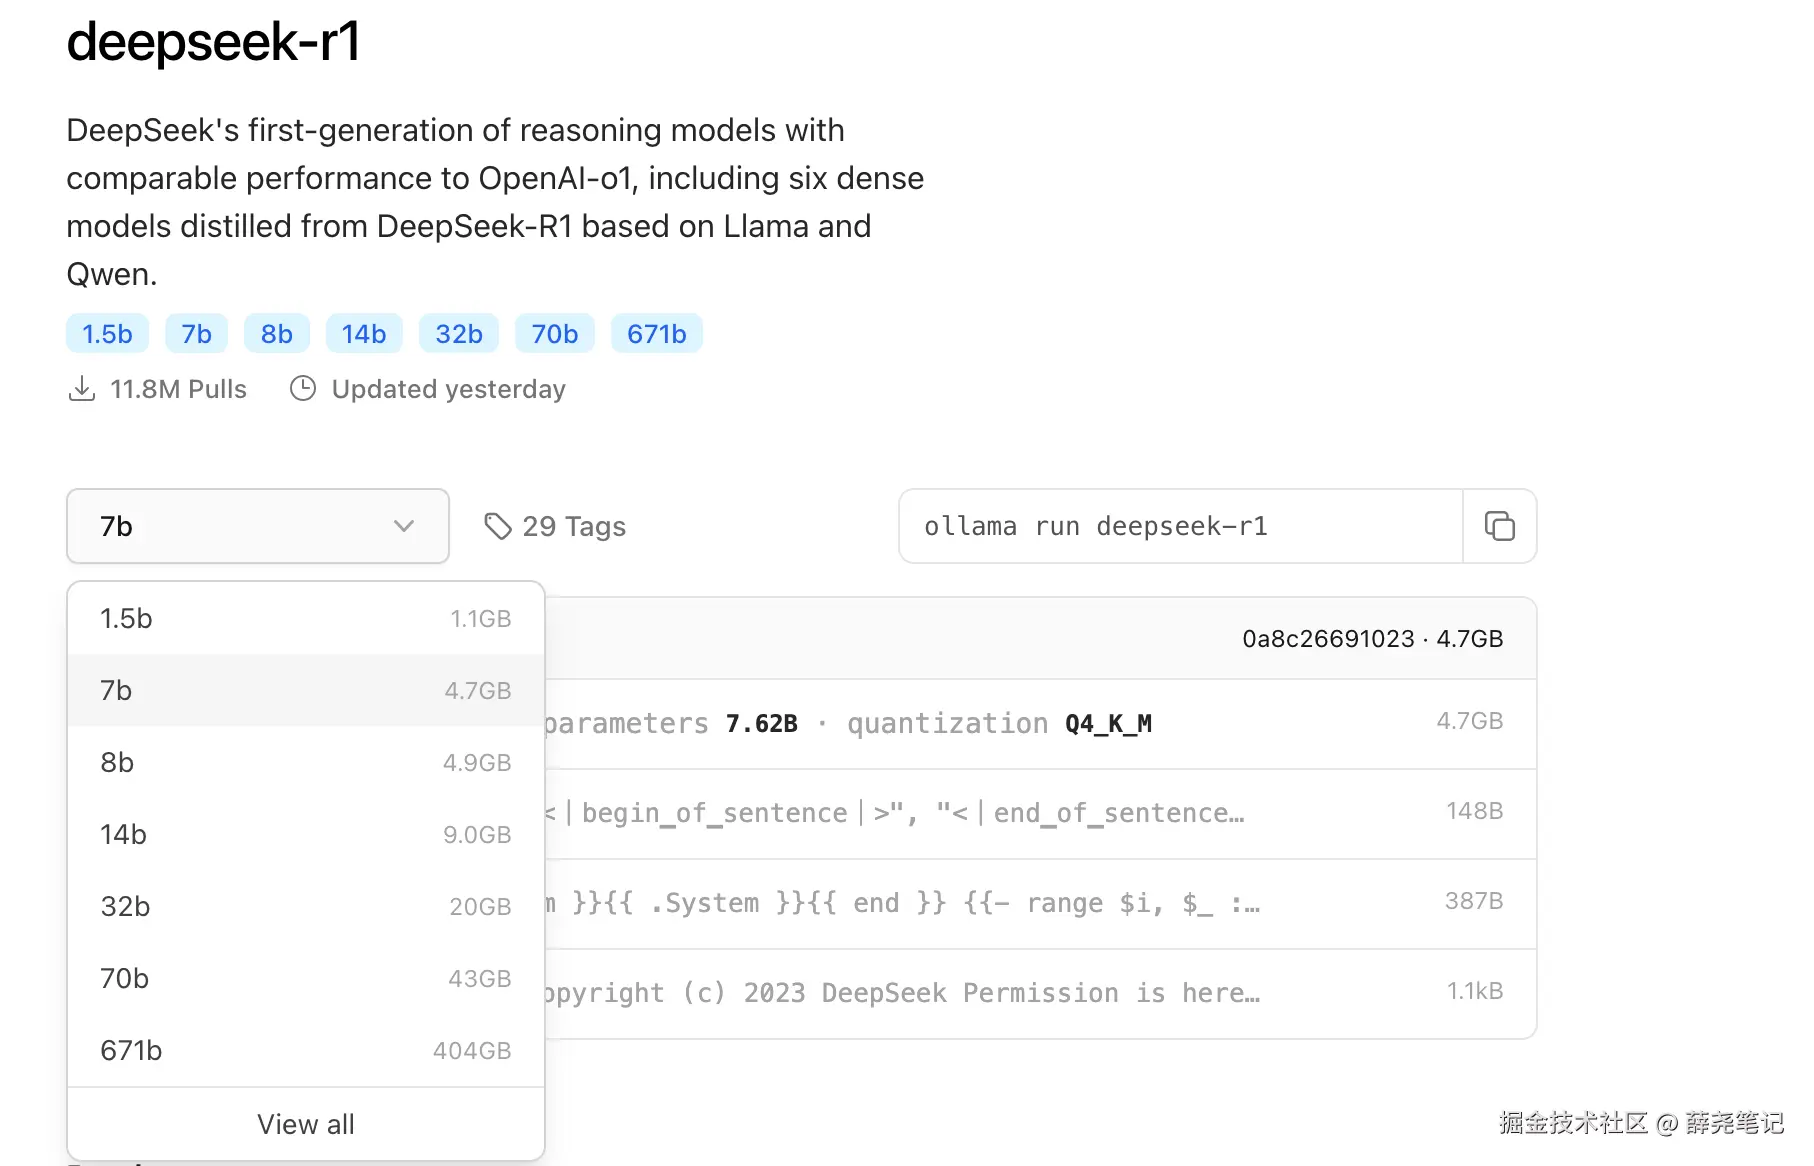Select the 70b 43GB option
Viewport: 1814px width, 1166px height.
(x=305, y=979)
